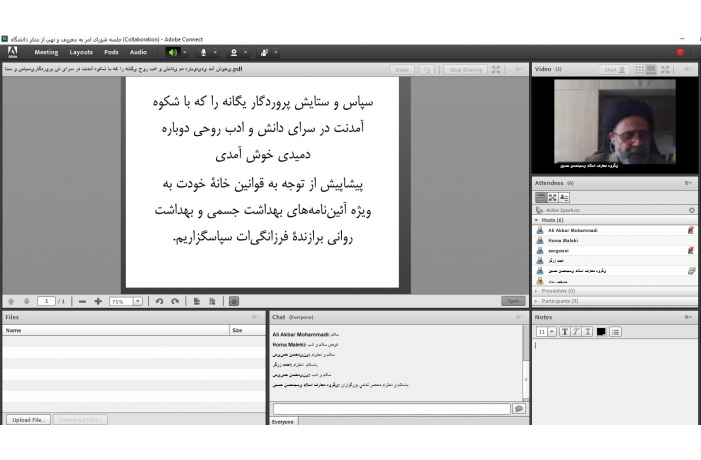701x460 pixels.
Task: Click the fit width icon
Action: pos(212,301)
